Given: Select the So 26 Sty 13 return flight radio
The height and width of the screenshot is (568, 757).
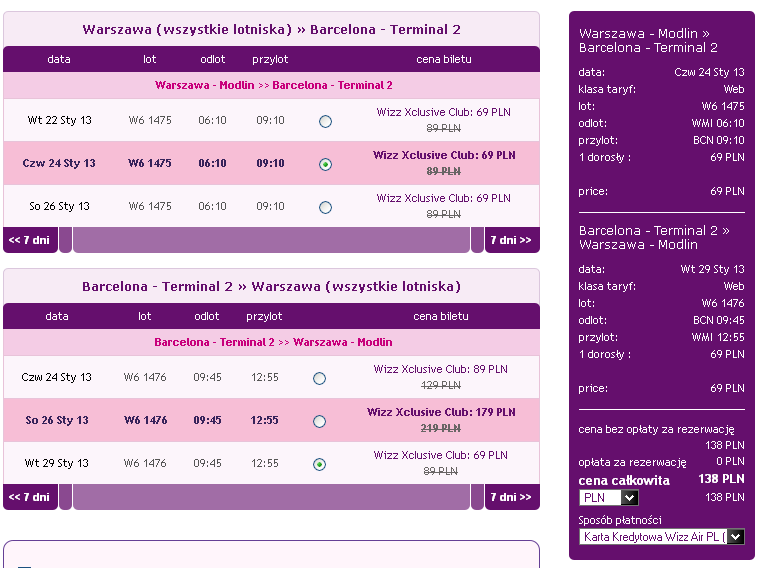Looking at the screenshot, I should [x=319, y=421].
